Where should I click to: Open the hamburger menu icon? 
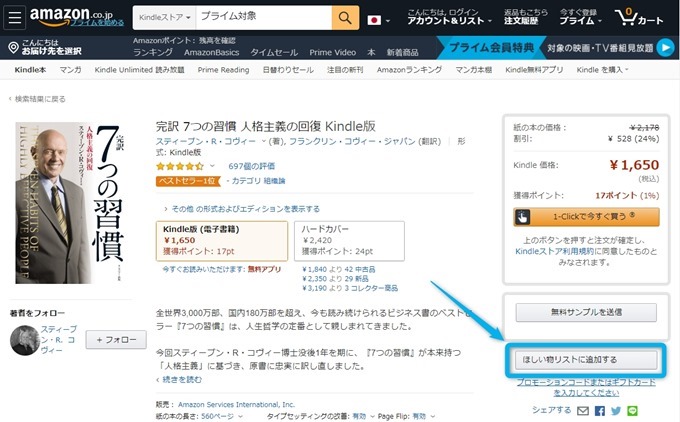tap(14, 18)
